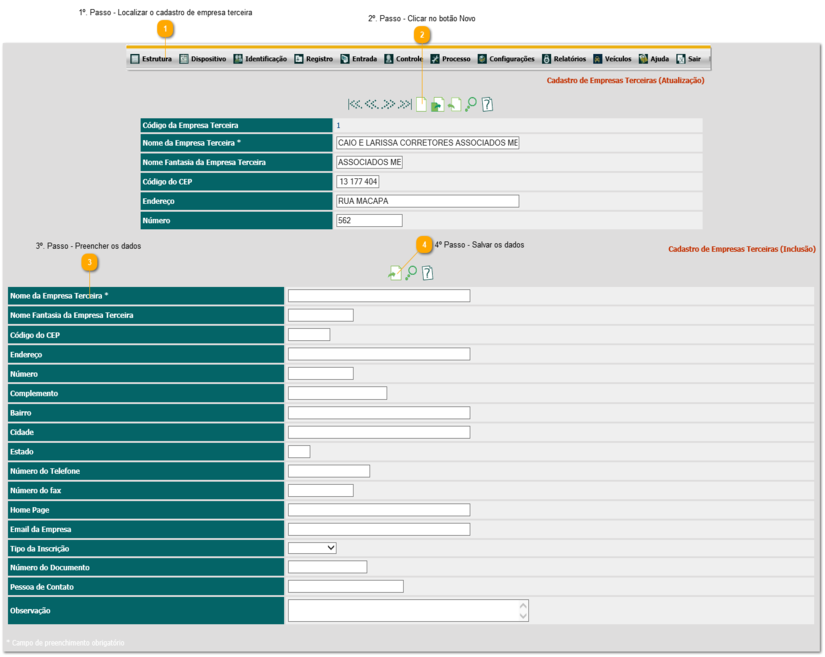The width and height of the screenshot is (825, 657).
Task: Click the previous record navigation arrow
Action: click(x=371, y=104)
